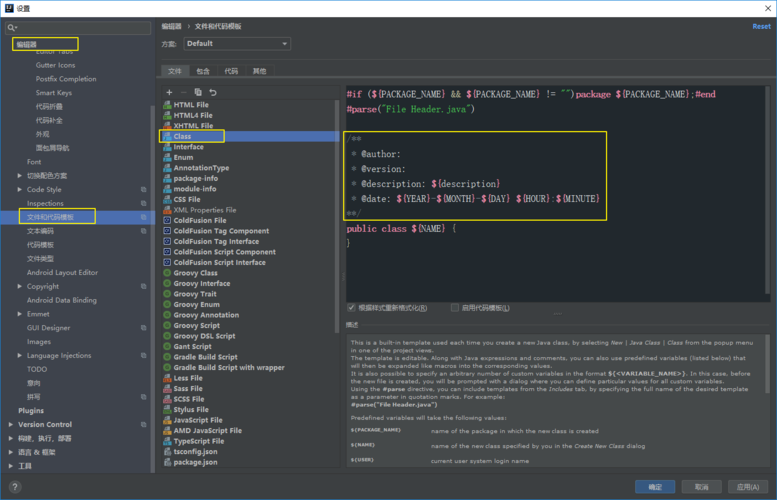Click the Cancel button
This screenshot has height=500, width=777.
[701, 487]
